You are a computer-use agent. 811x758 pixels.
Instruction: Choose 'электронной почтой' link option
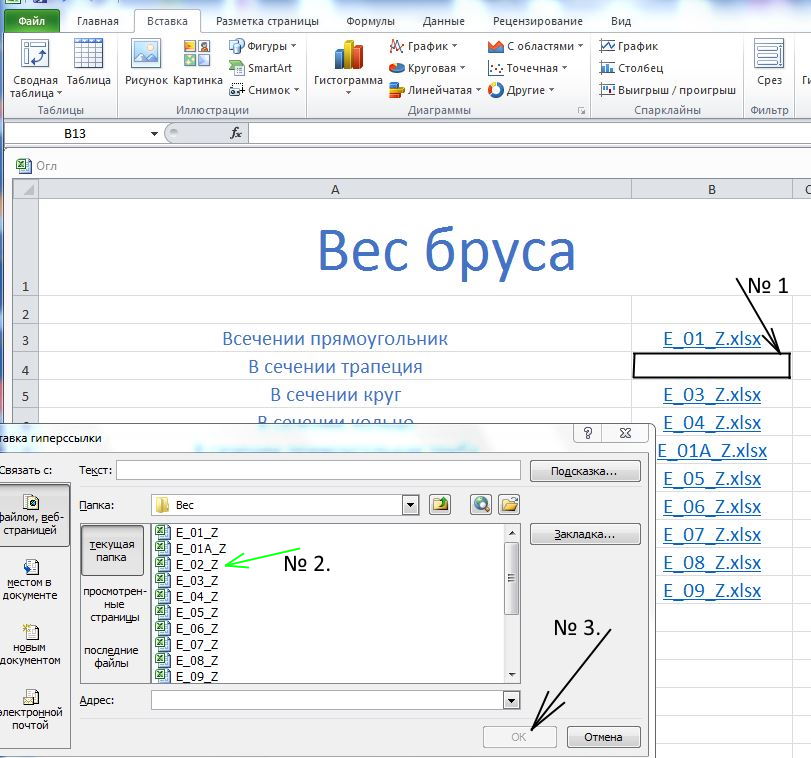pos(32,710)
